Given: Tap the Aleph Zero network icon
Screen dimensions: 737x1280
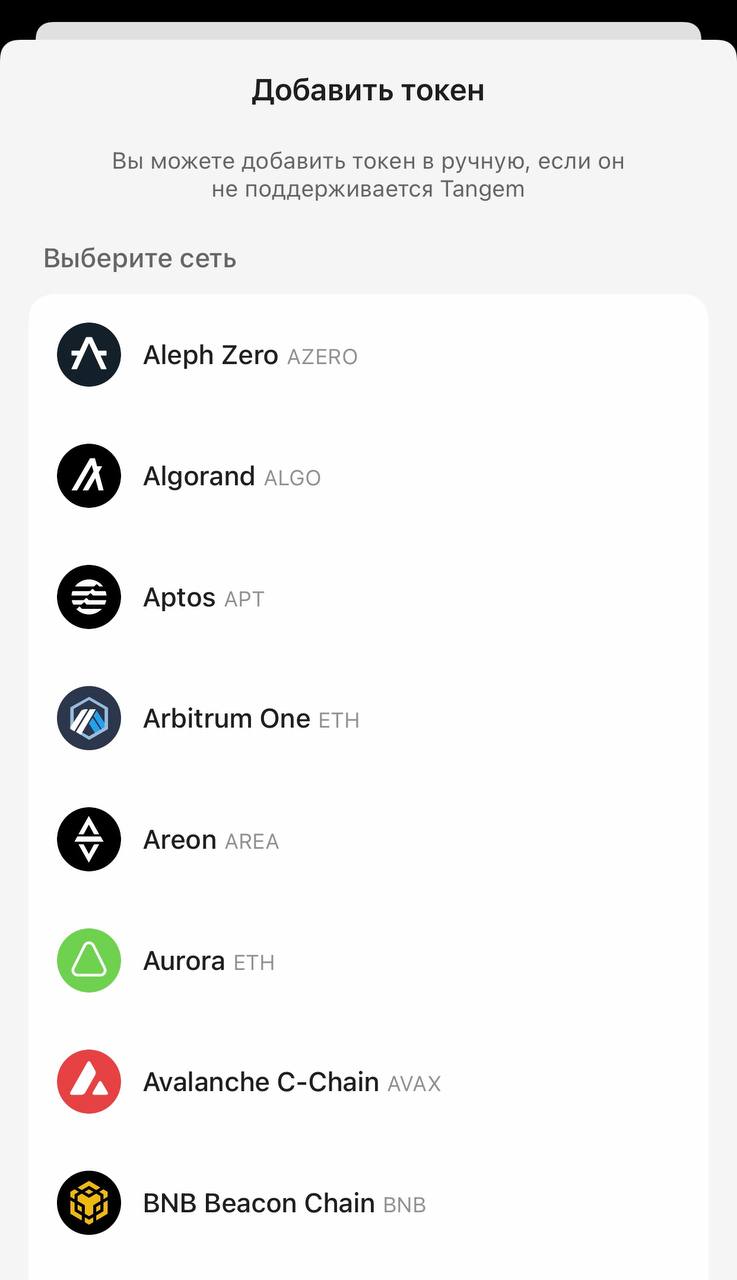Looking at the screenshot, I should pos(89,355).
